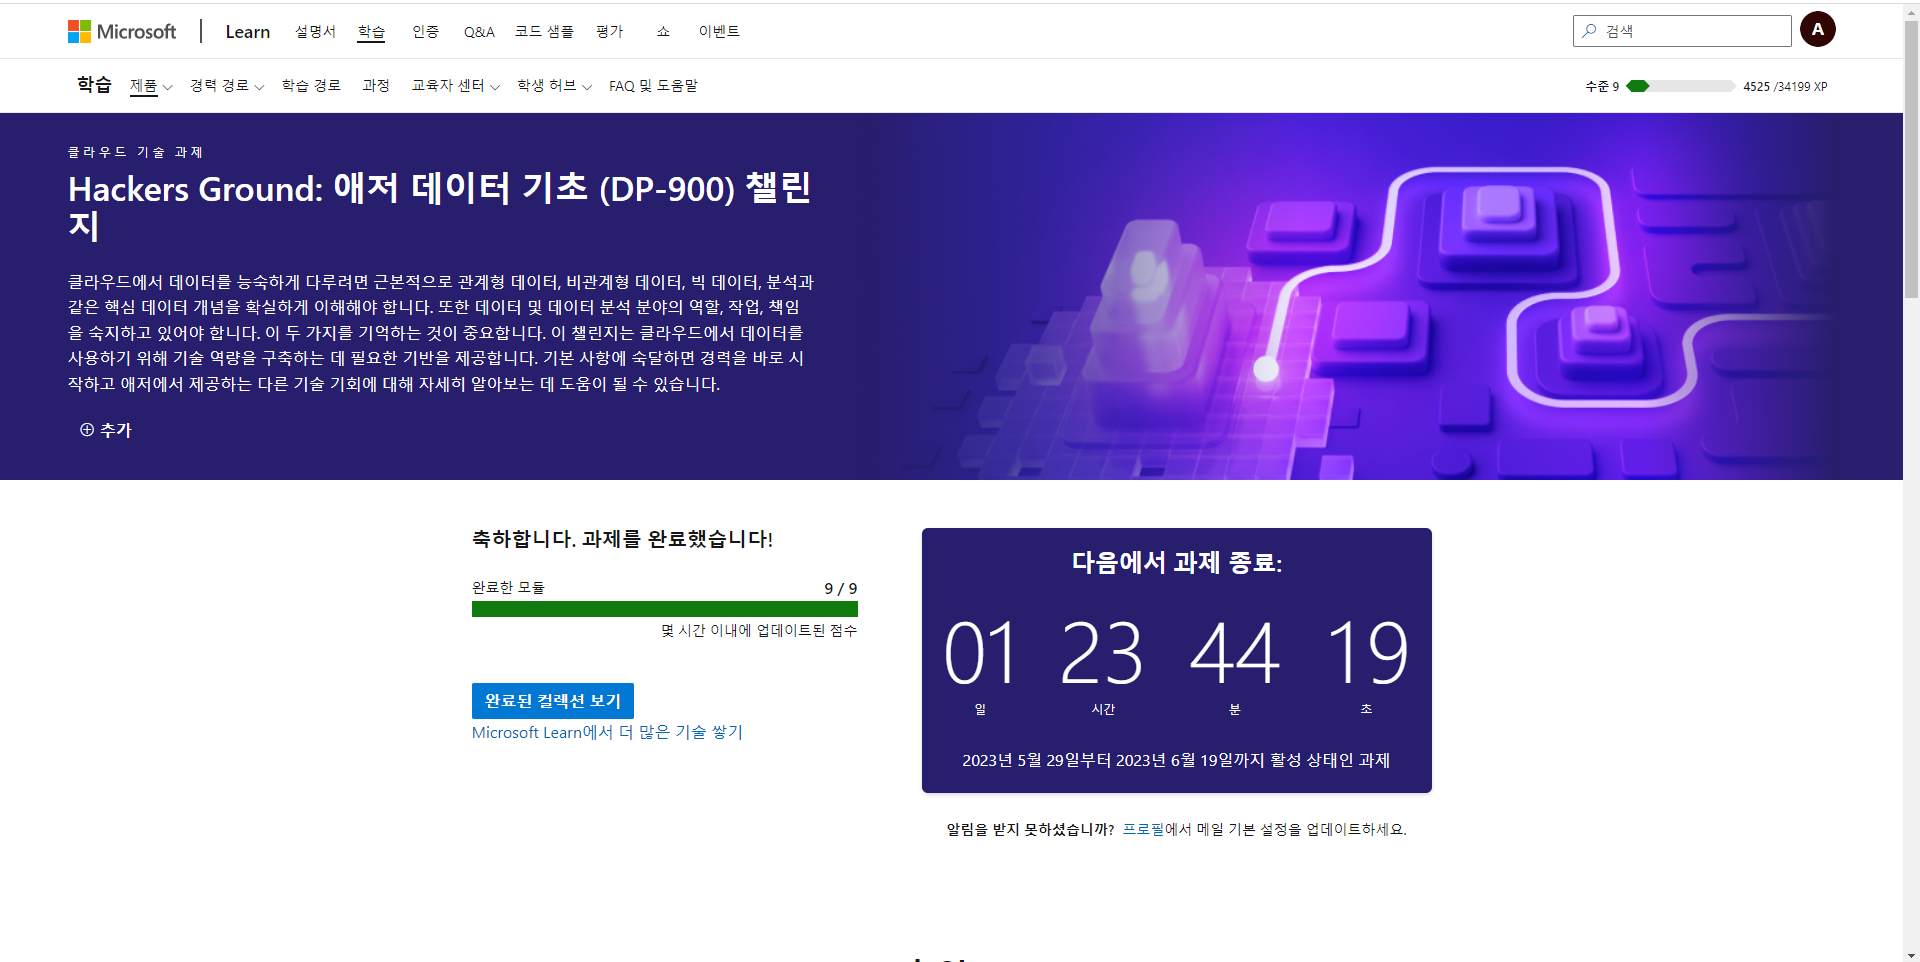Select the Learn home logo
Viewport: 1920px width, 962px height.
click(x=246, y=31)
